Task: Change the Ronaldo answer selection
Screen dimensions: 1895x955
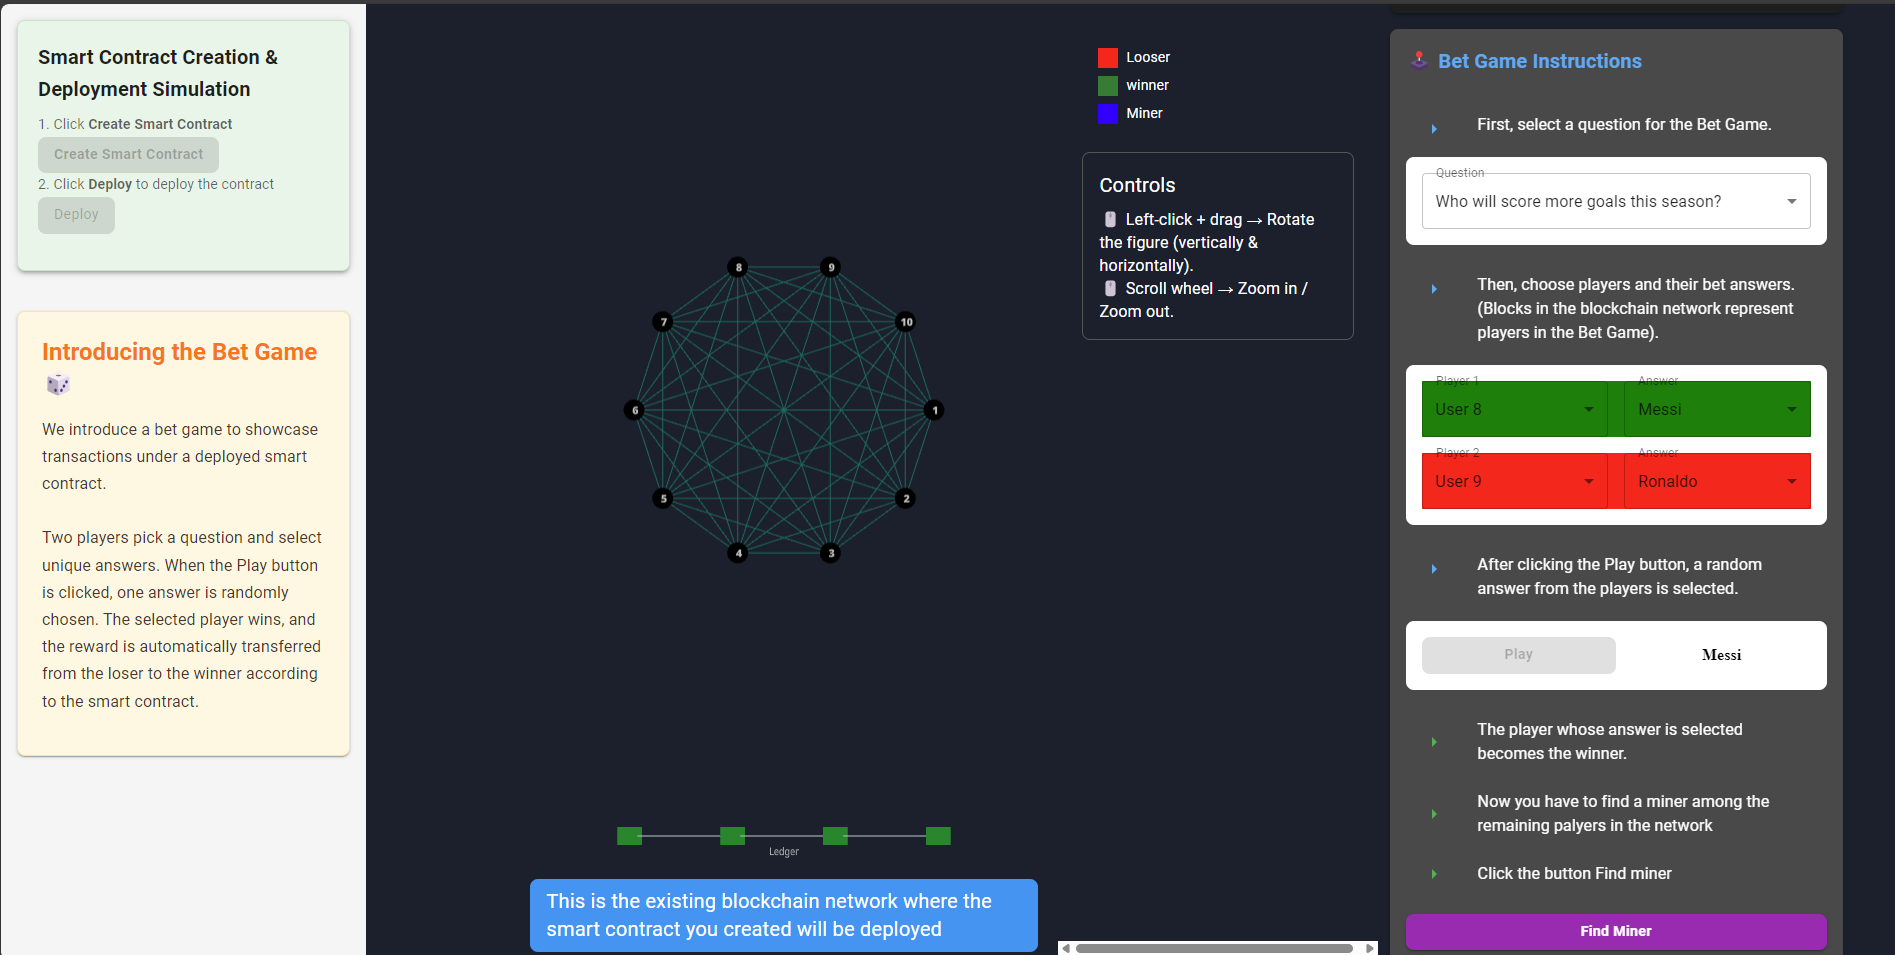Action: pos(1716,481)
